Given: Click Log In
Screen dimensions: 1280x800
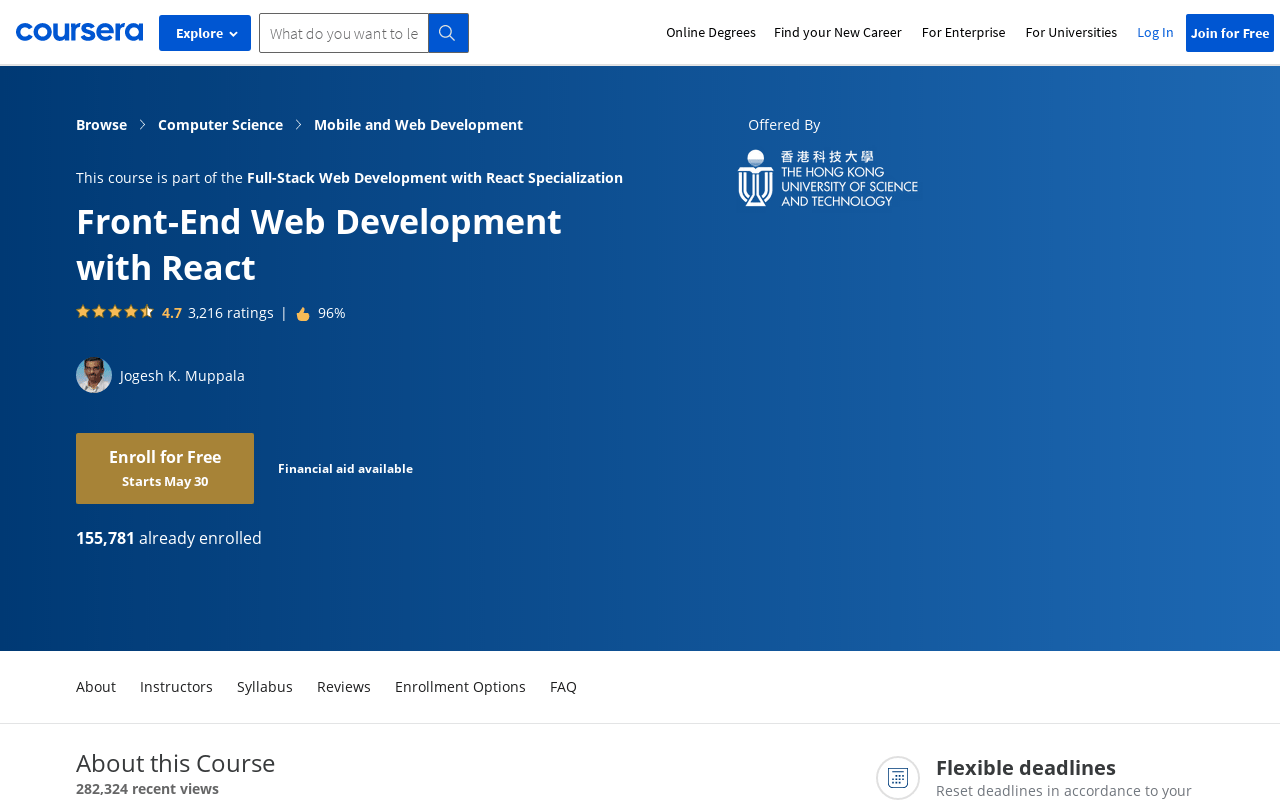Looking at the screenshot, I should [1155, 32].
